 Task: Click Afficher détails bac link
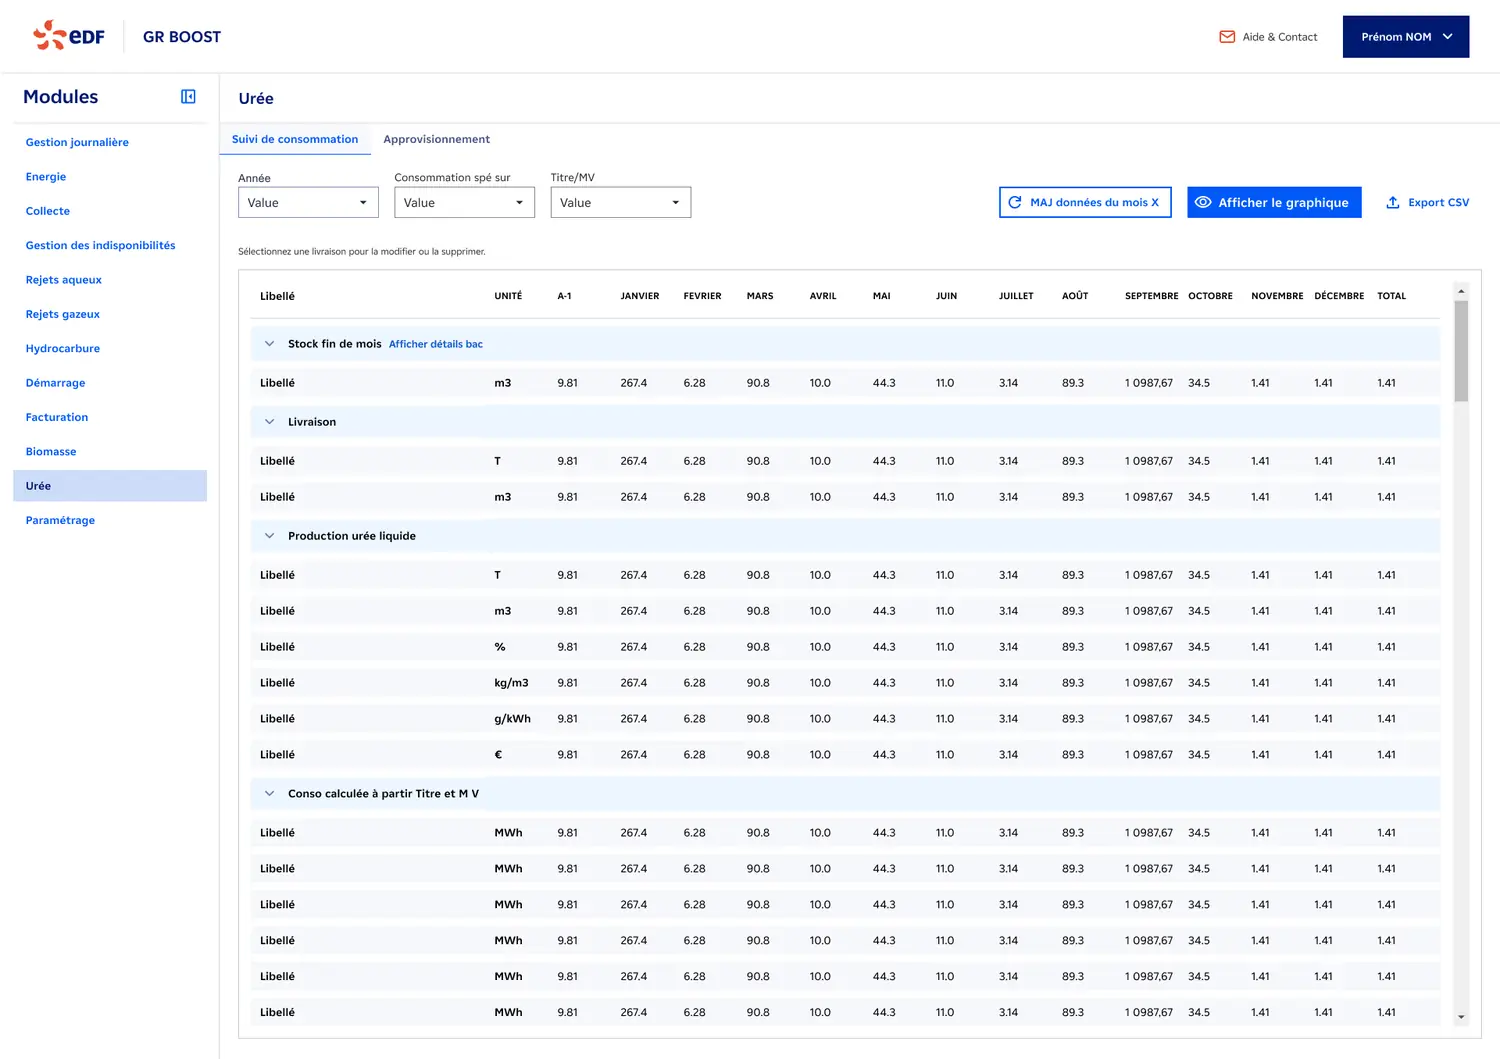[436, 344]
